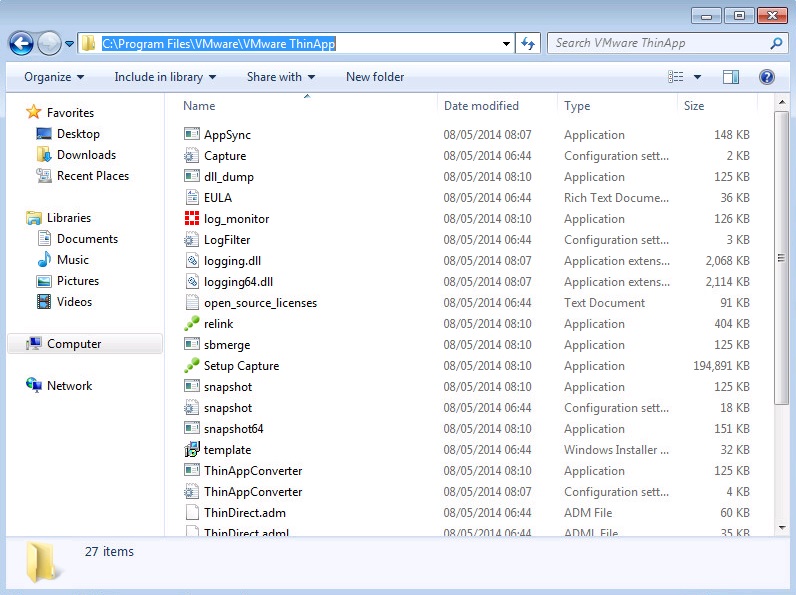The height and width of the screenshot is (595, 796).
Task: Select the address bar path text
Action: point(218,44)
